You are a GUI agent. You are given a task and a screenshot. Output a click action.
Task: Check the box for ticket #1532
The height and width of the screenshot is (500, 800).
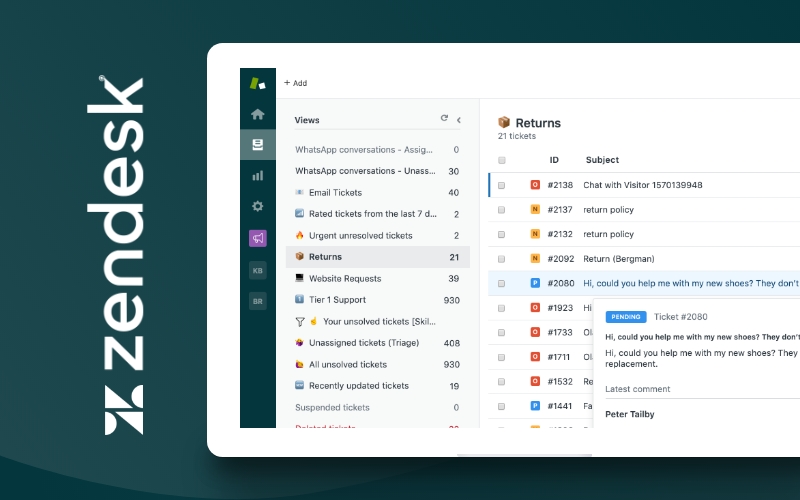pos(502,382)
